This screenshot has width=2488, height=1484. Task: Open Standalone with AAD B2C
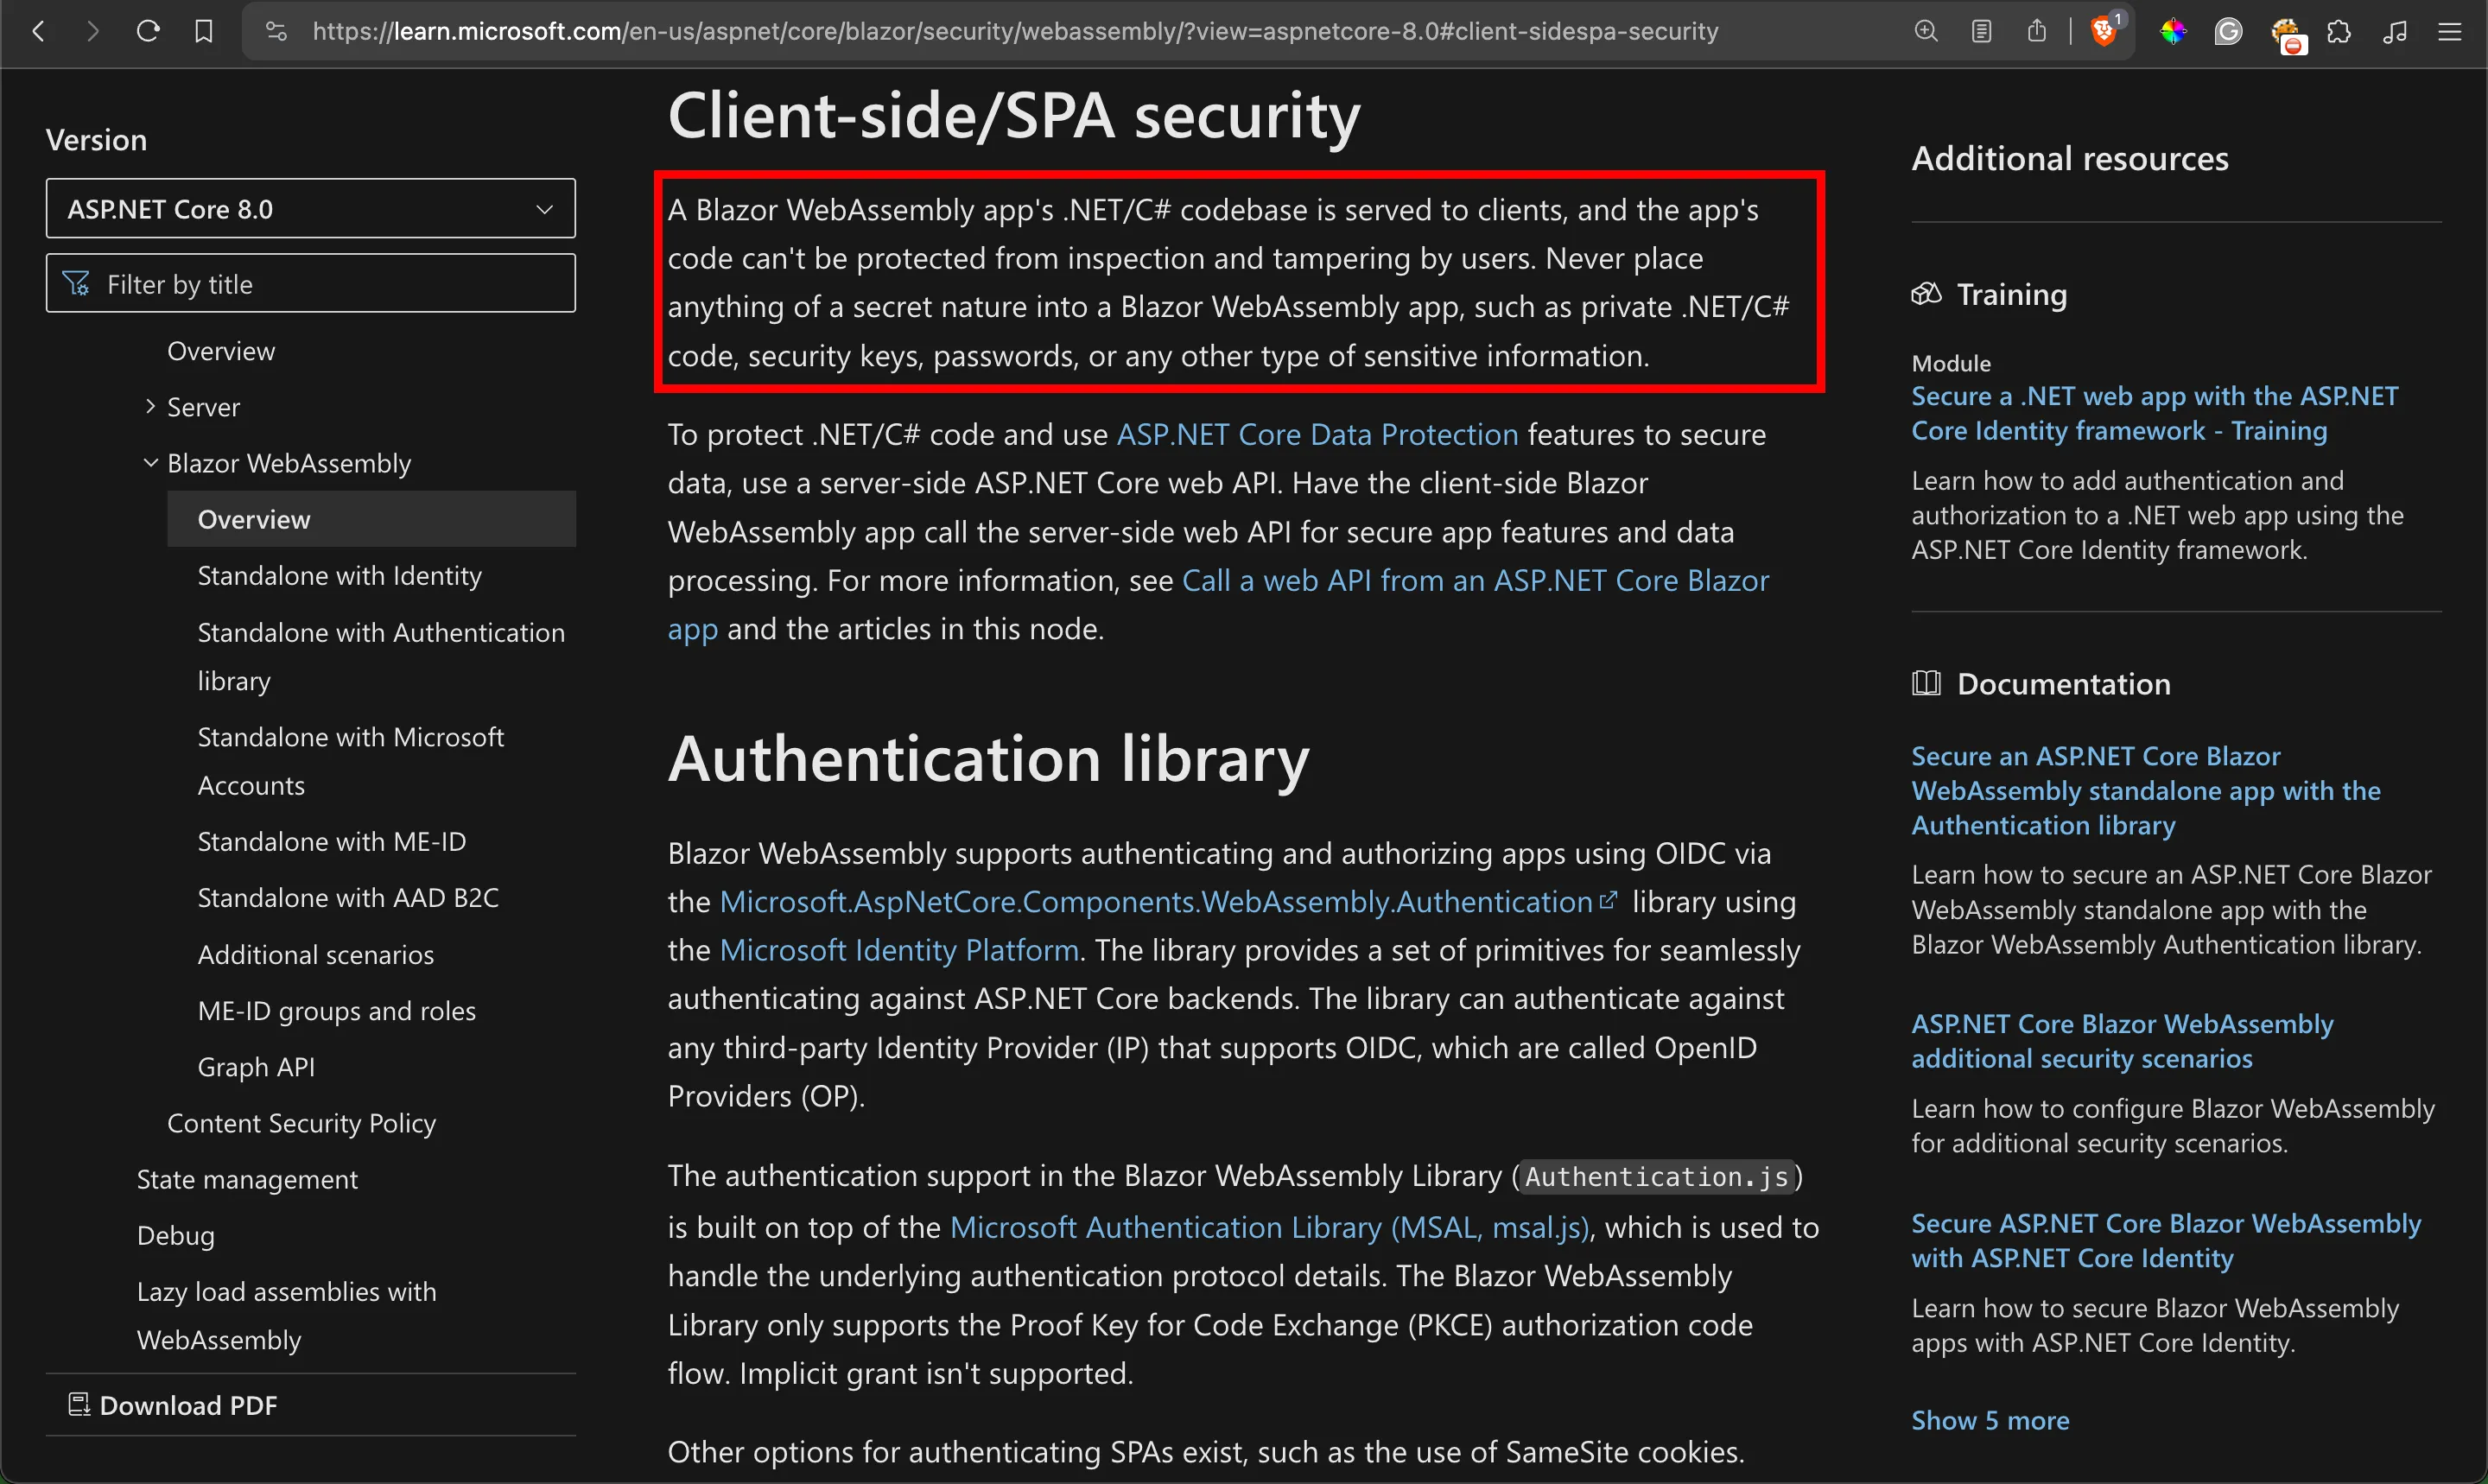click(x=348, y=897)
